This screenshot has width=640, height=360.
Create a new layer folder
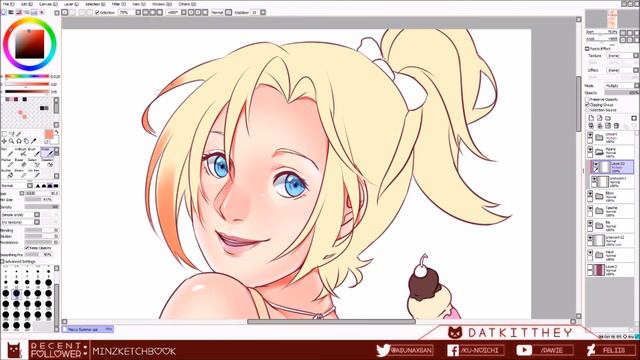[x=608, y=118]
